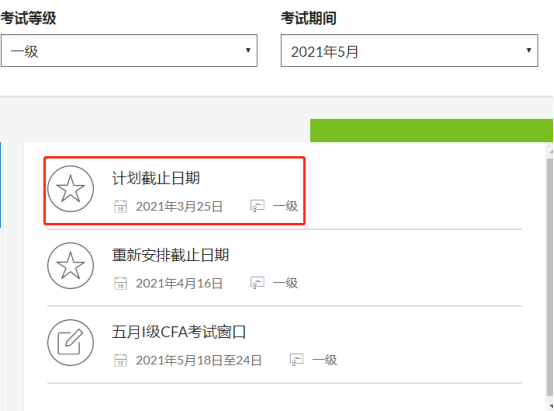The height and width of the screenshot is (411, 554).
Task: Select the green tab above the list
Action: coord(431,130)
